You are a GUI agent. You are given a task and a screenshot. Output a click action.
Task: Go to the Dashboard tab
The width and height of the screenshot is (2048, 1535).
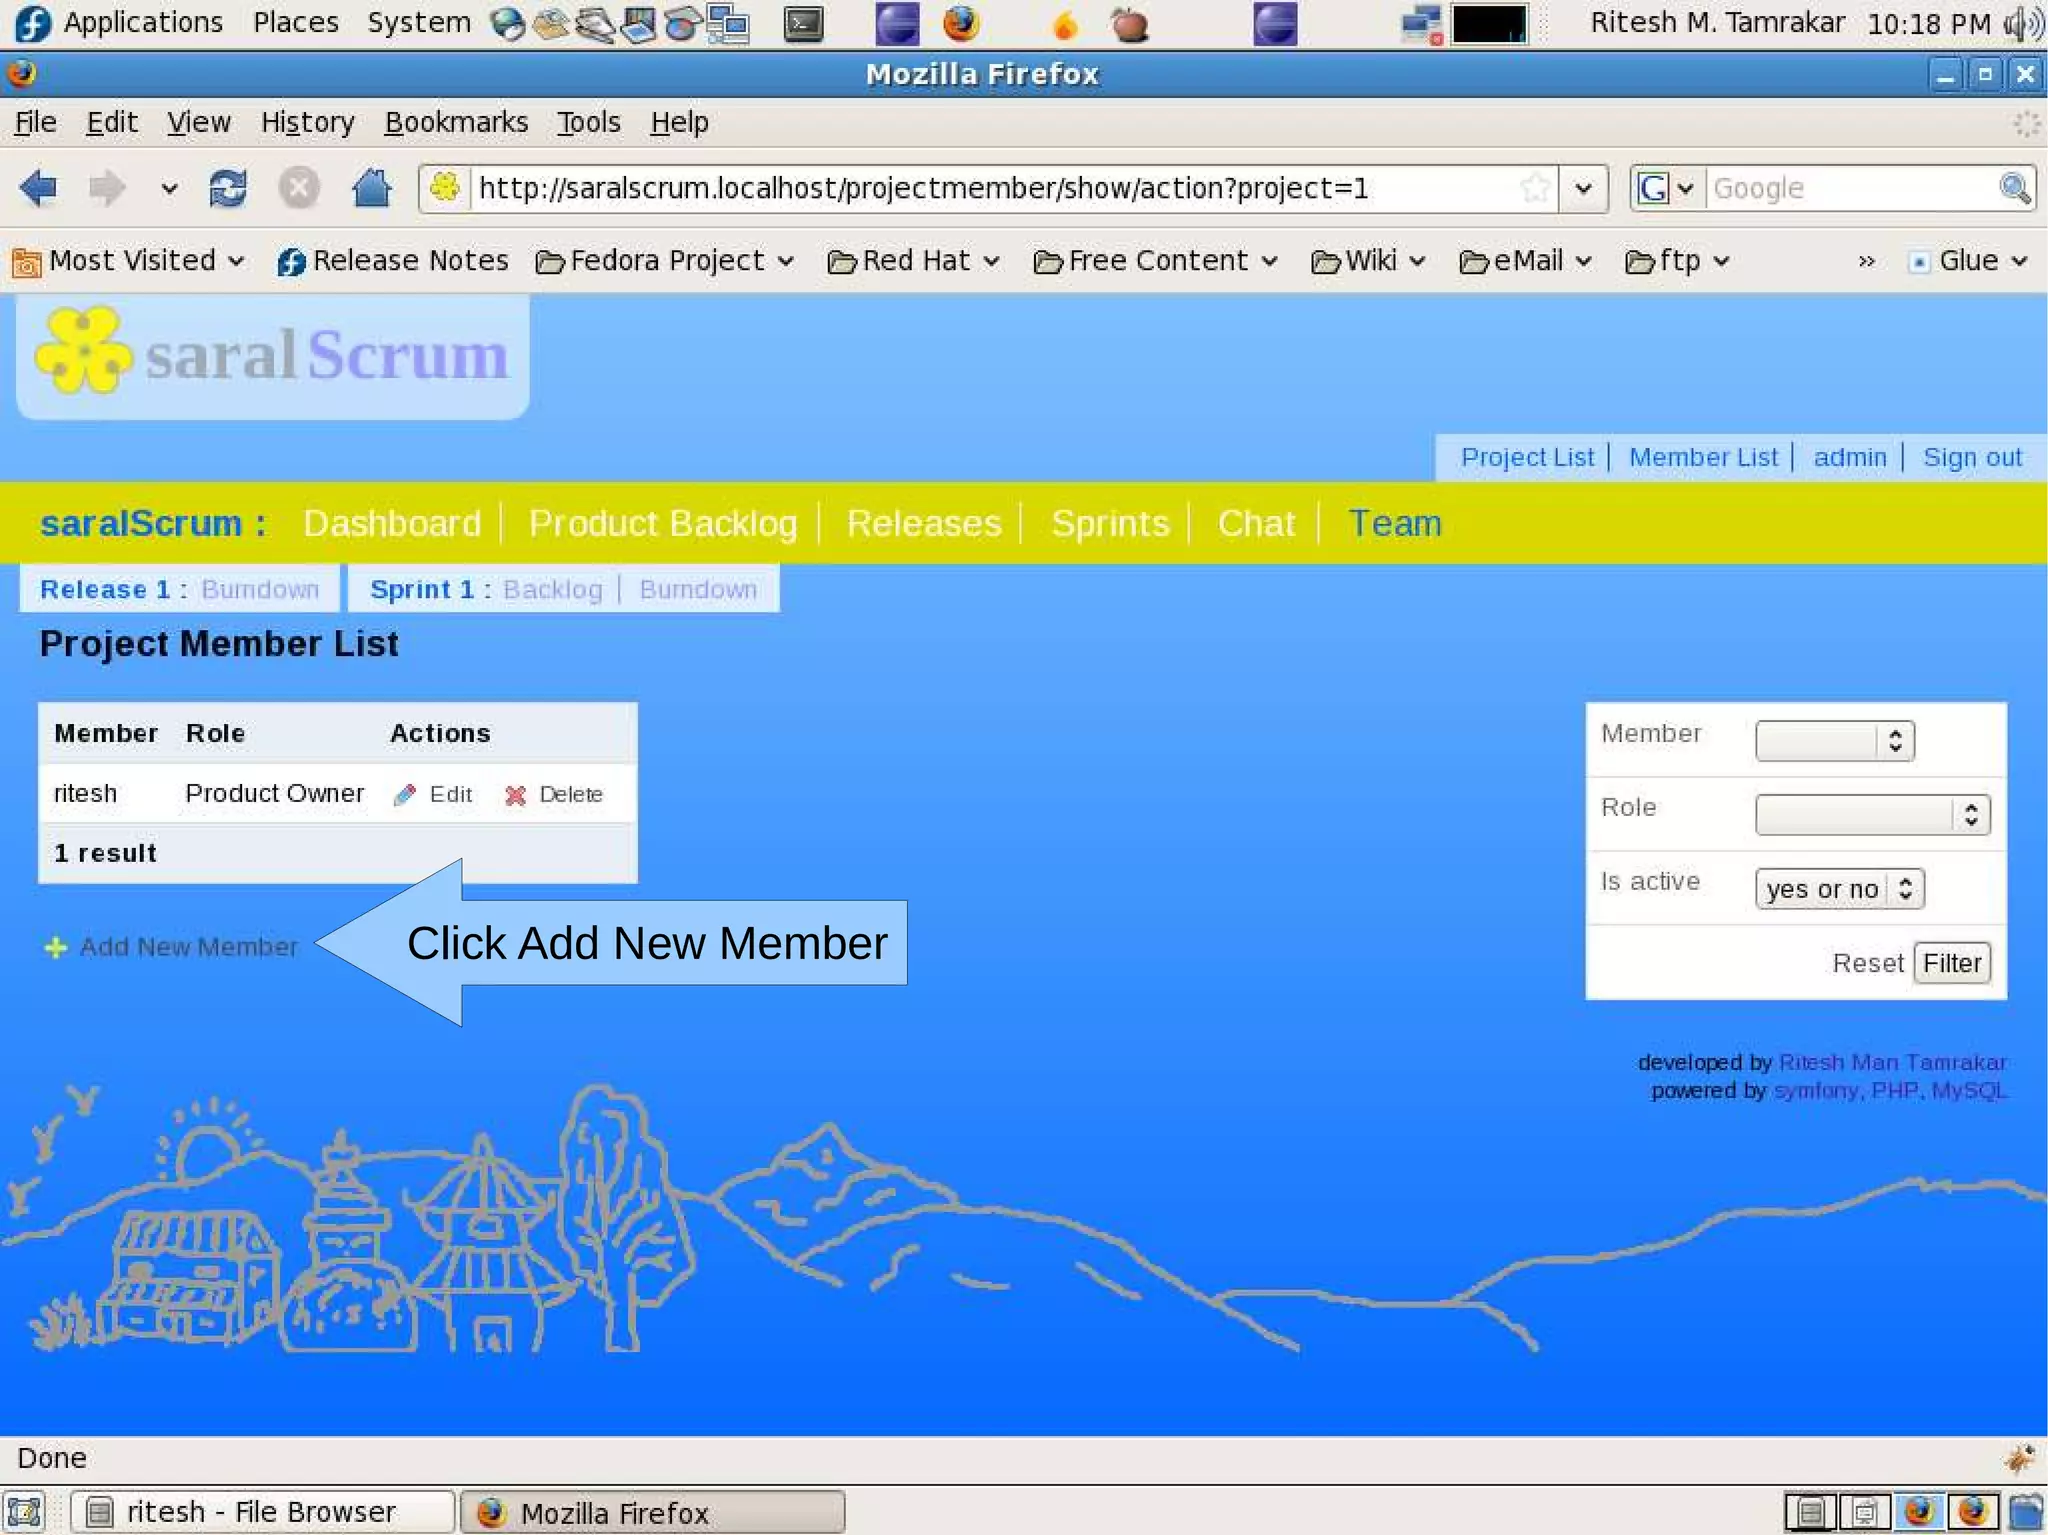click(392, 523)
